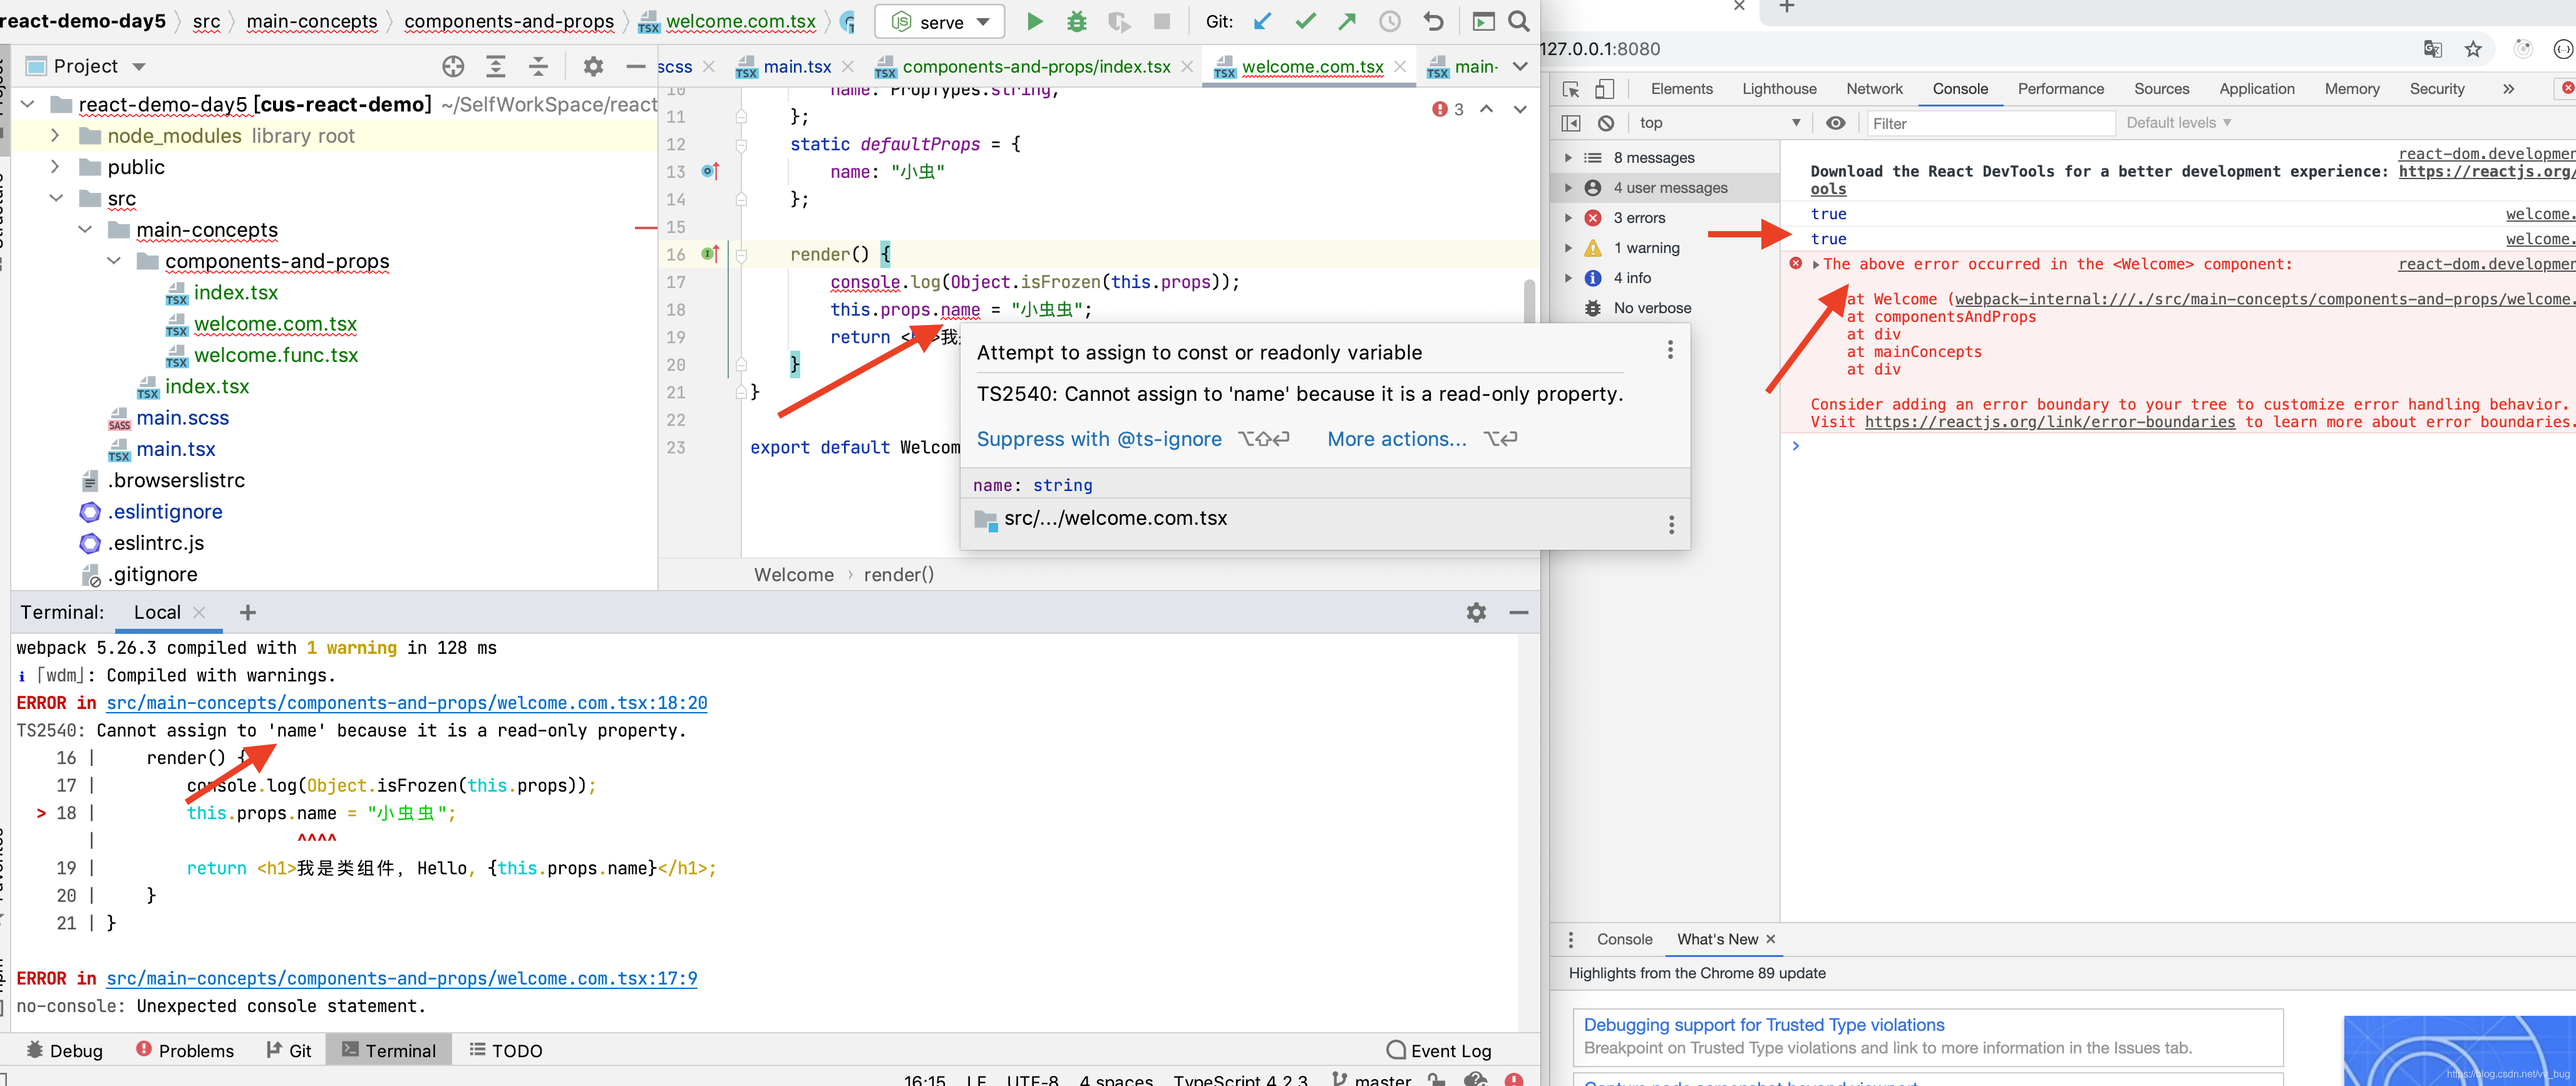Toggle live expression eye icon
2576x1086 pixels.
[x=1835, y=123]
